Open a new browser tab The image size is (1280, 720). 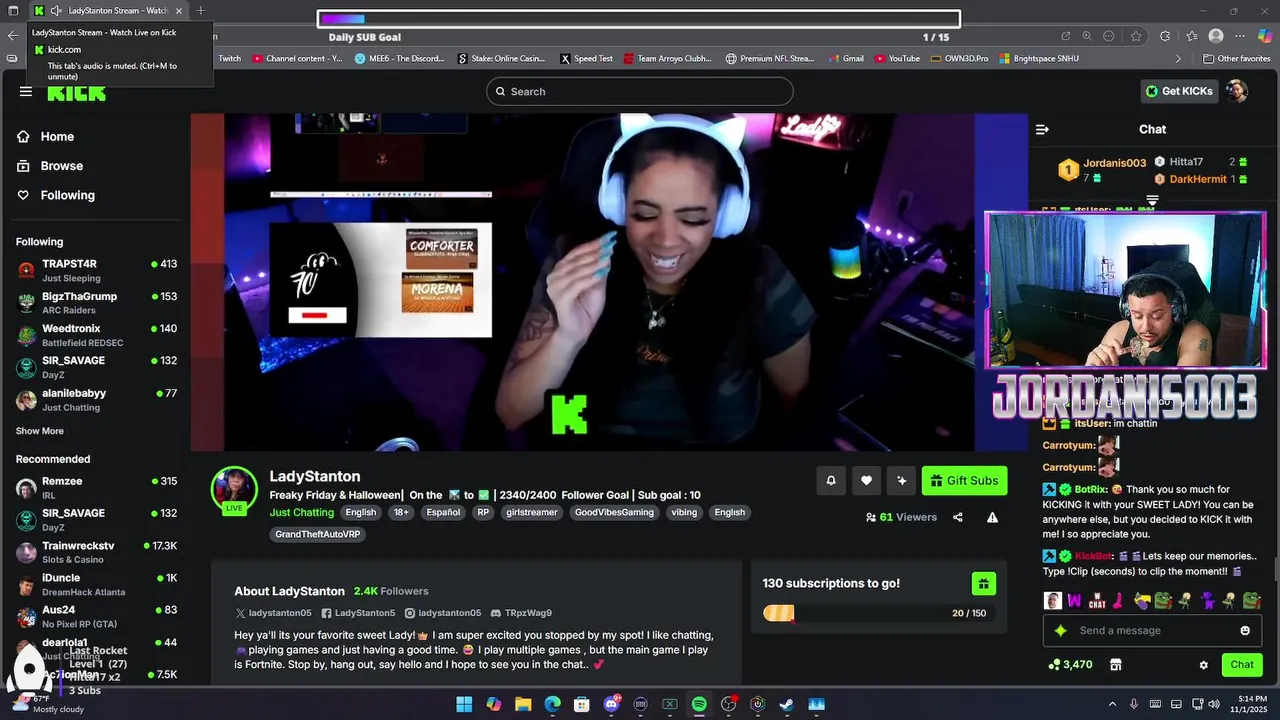click(x=201, y=11)
